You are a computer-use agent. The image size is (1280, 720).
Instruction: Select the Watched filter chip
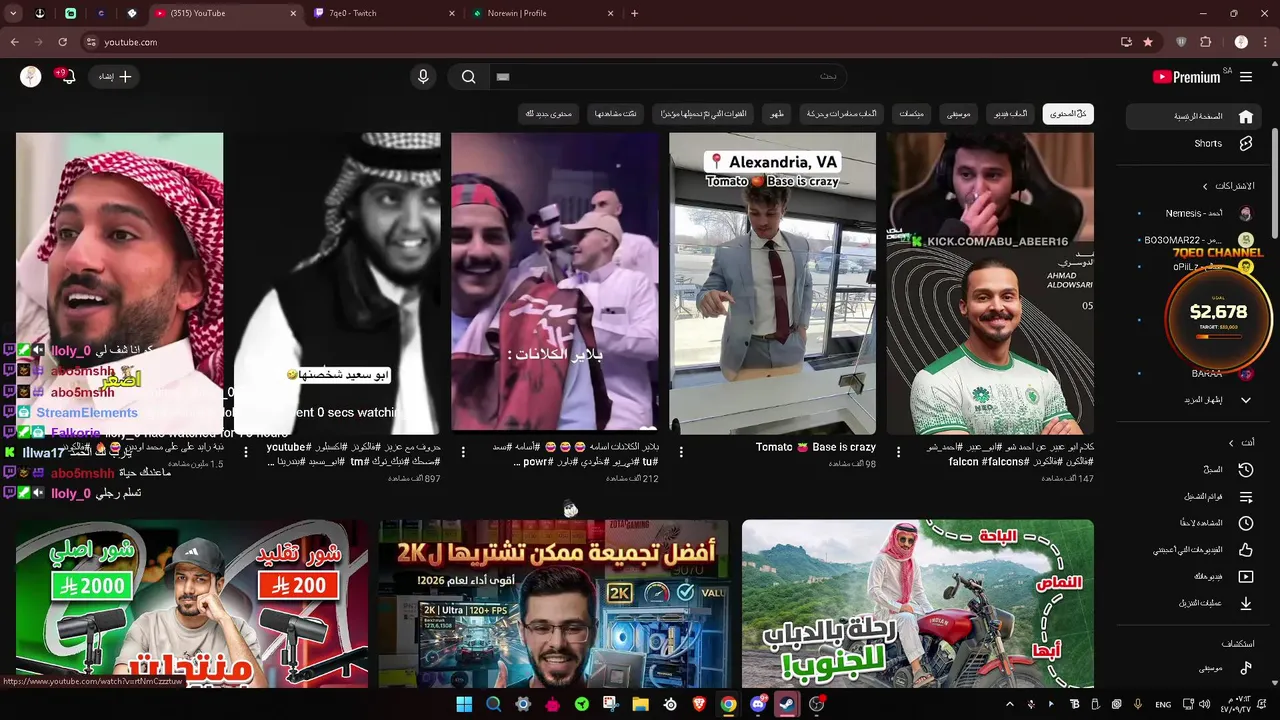[616, 114]
